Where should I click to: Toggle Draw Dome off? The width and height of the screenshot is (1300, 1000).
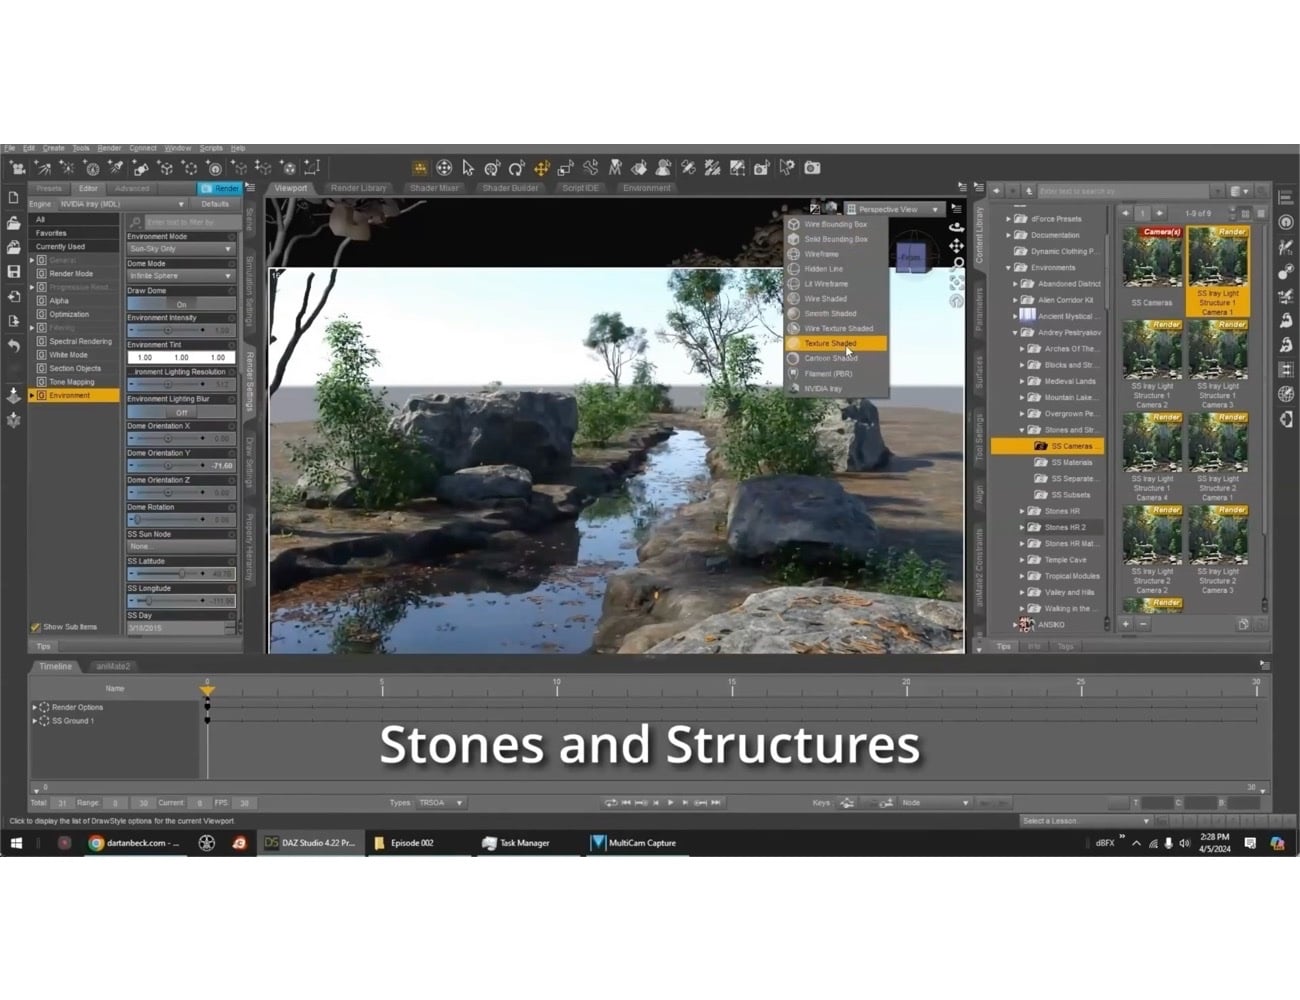coord(183,302)
